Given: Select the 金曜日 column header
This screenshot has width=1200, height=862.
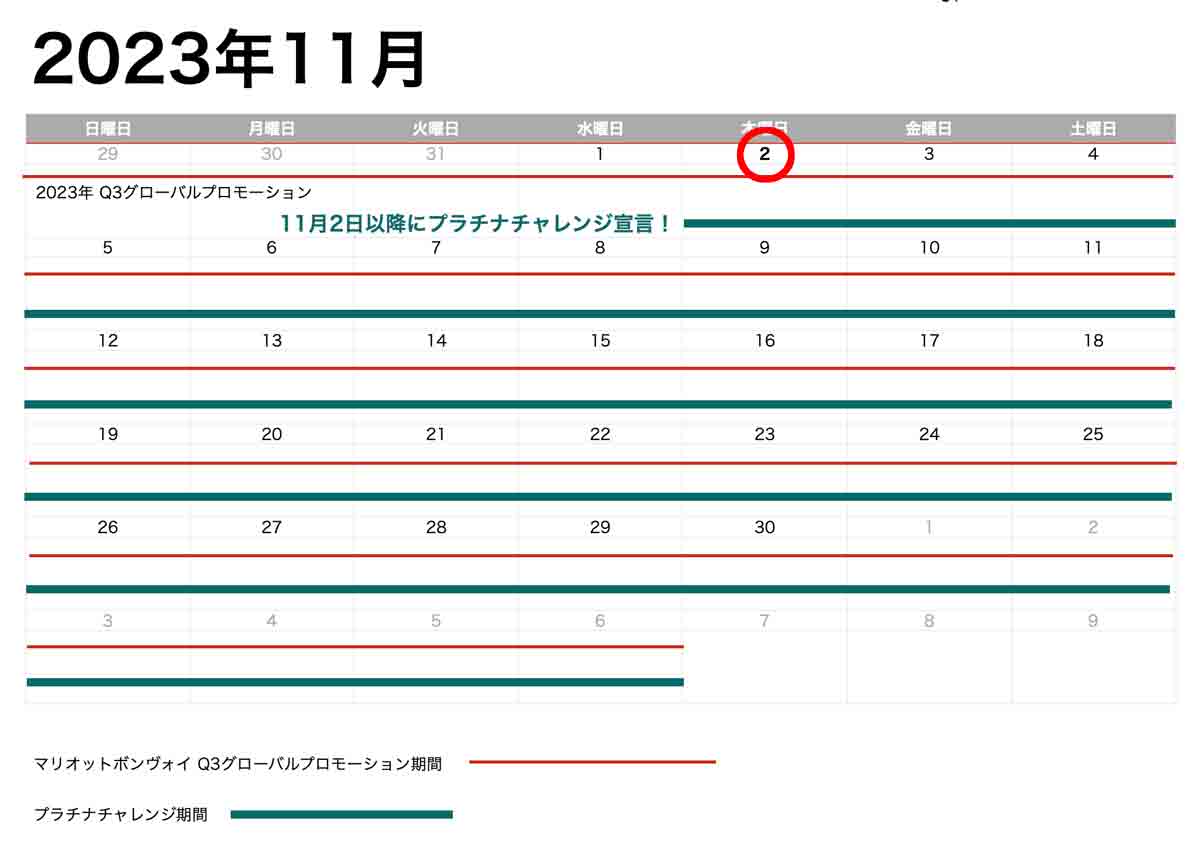Looking at the screenshot, I should click(x=929, y=129).
